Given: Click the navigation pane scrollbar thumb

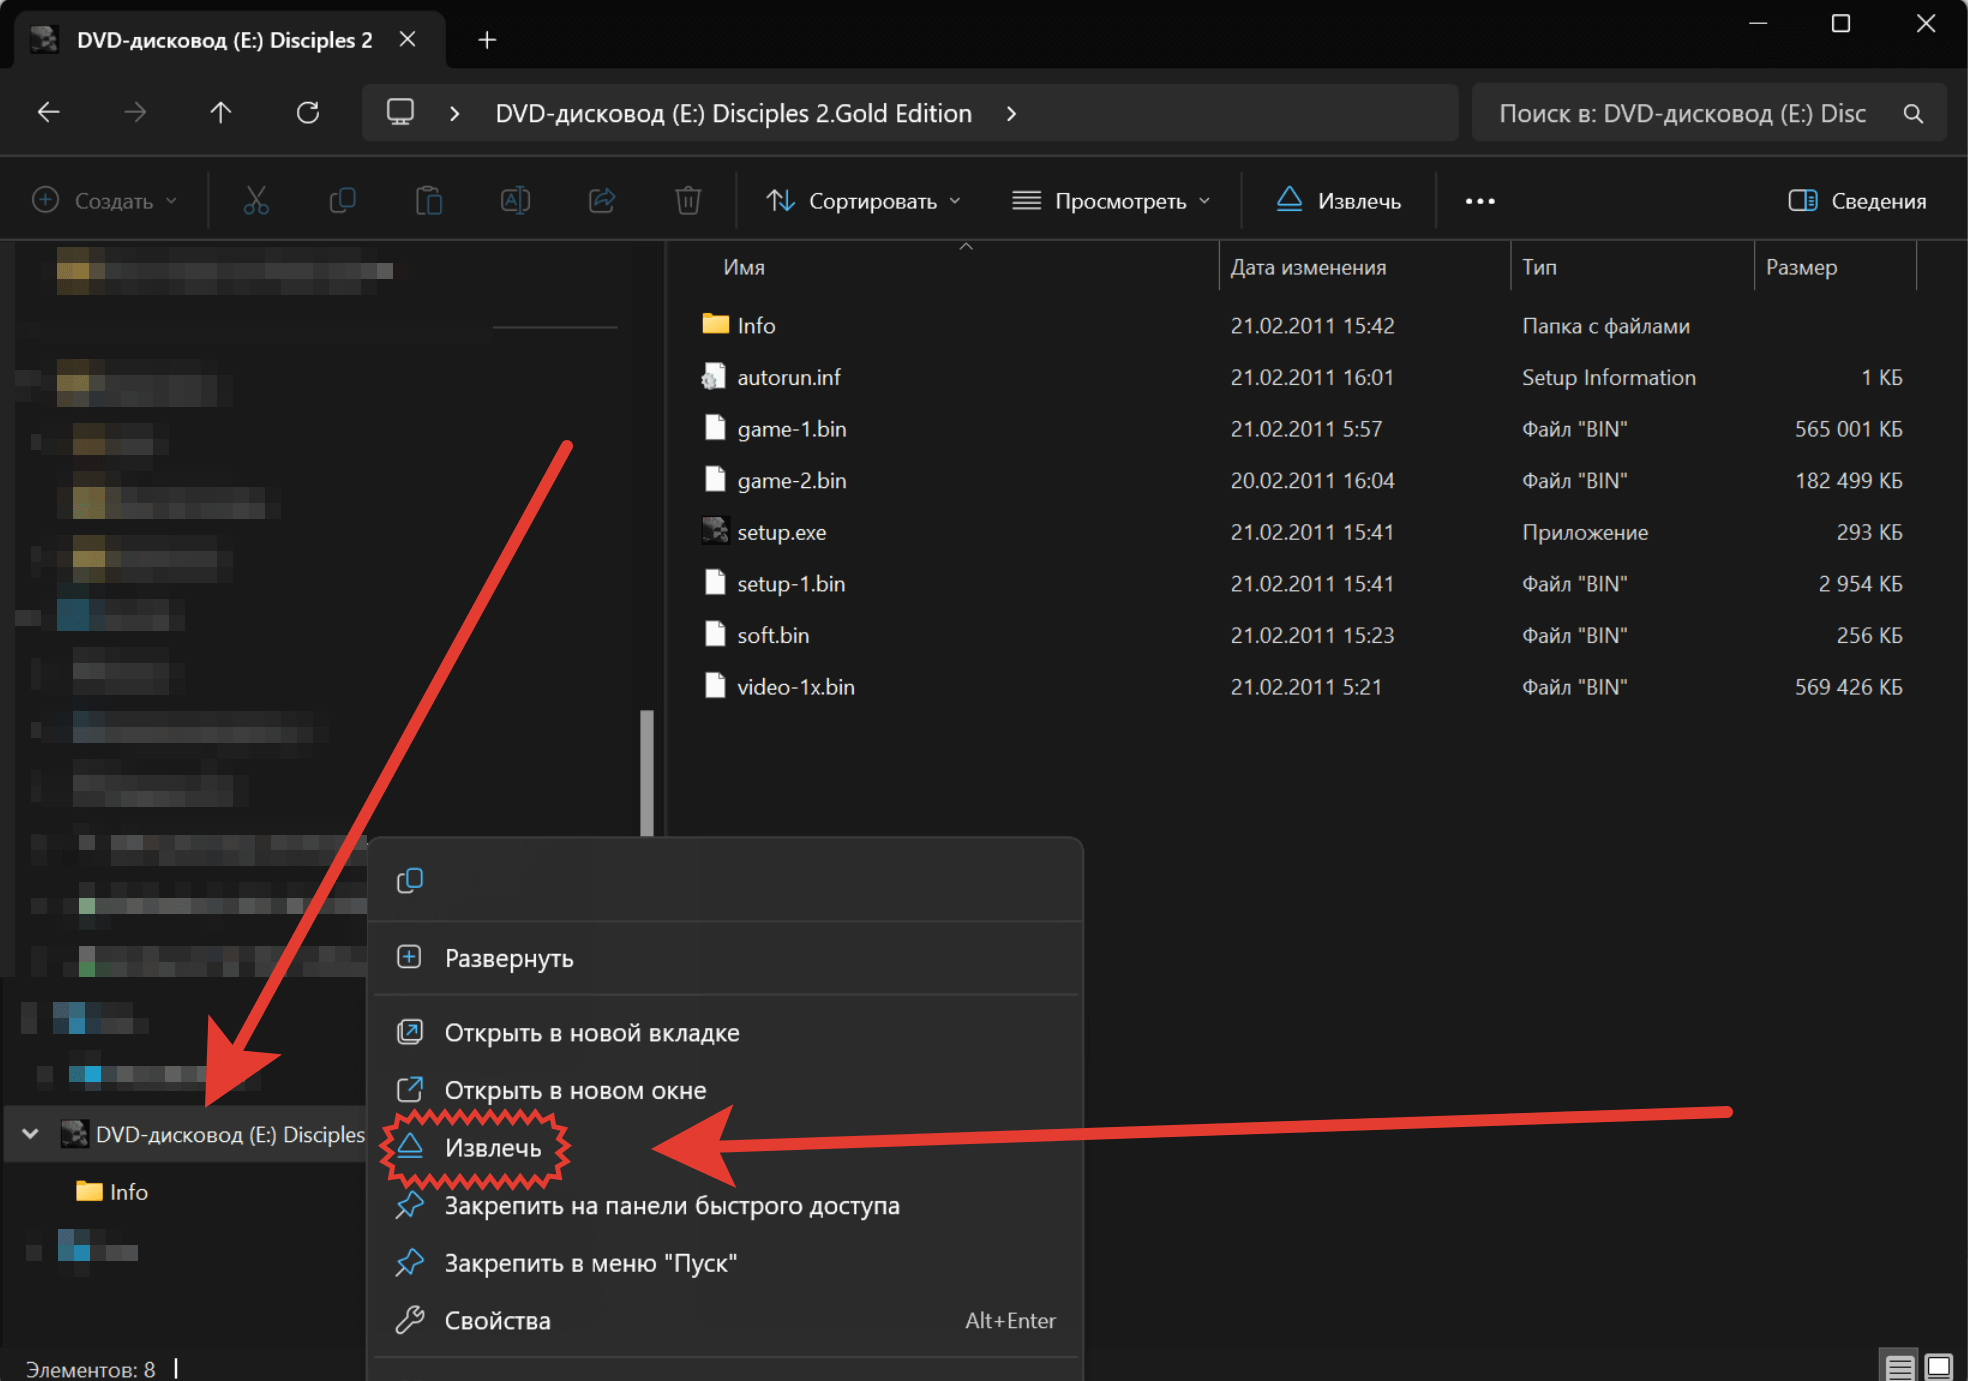Looking at the screenshot, I should point(647,773).
